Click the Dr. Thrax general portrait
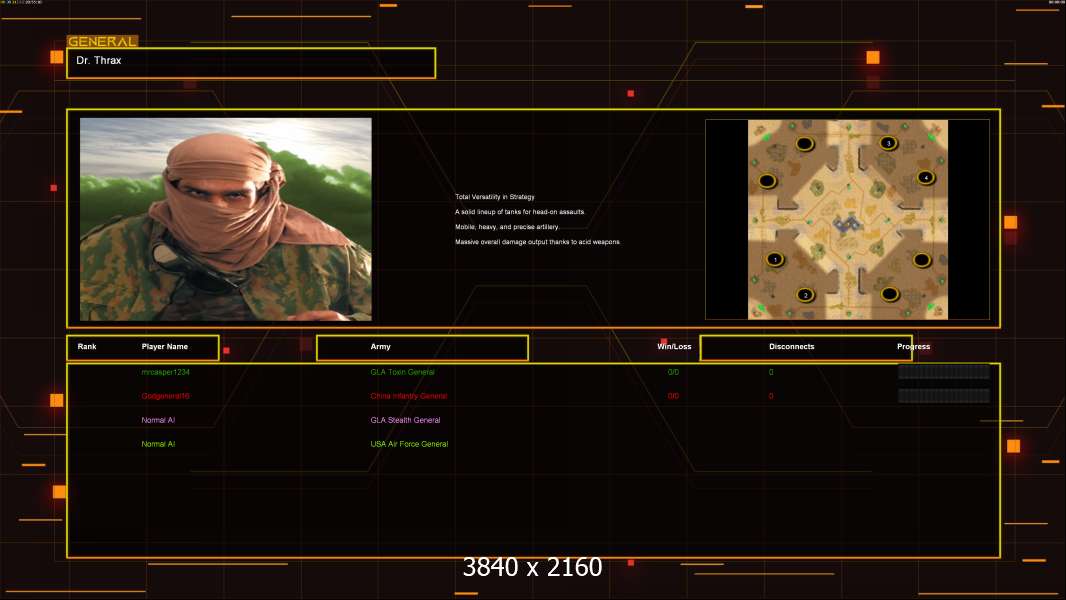 point(226,219)
